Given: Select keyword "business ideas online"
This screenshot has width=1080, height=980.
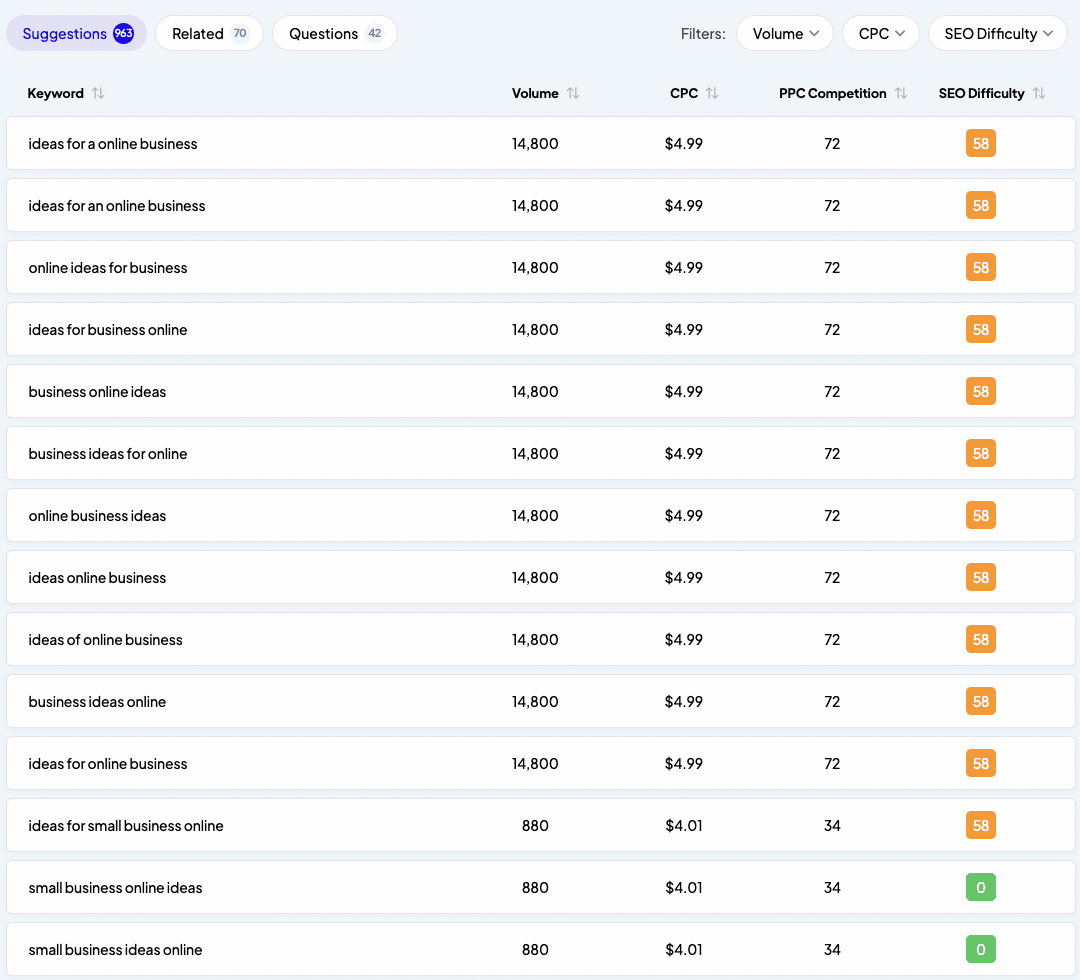Looking at the screenshot, I should tap(97, 701).
